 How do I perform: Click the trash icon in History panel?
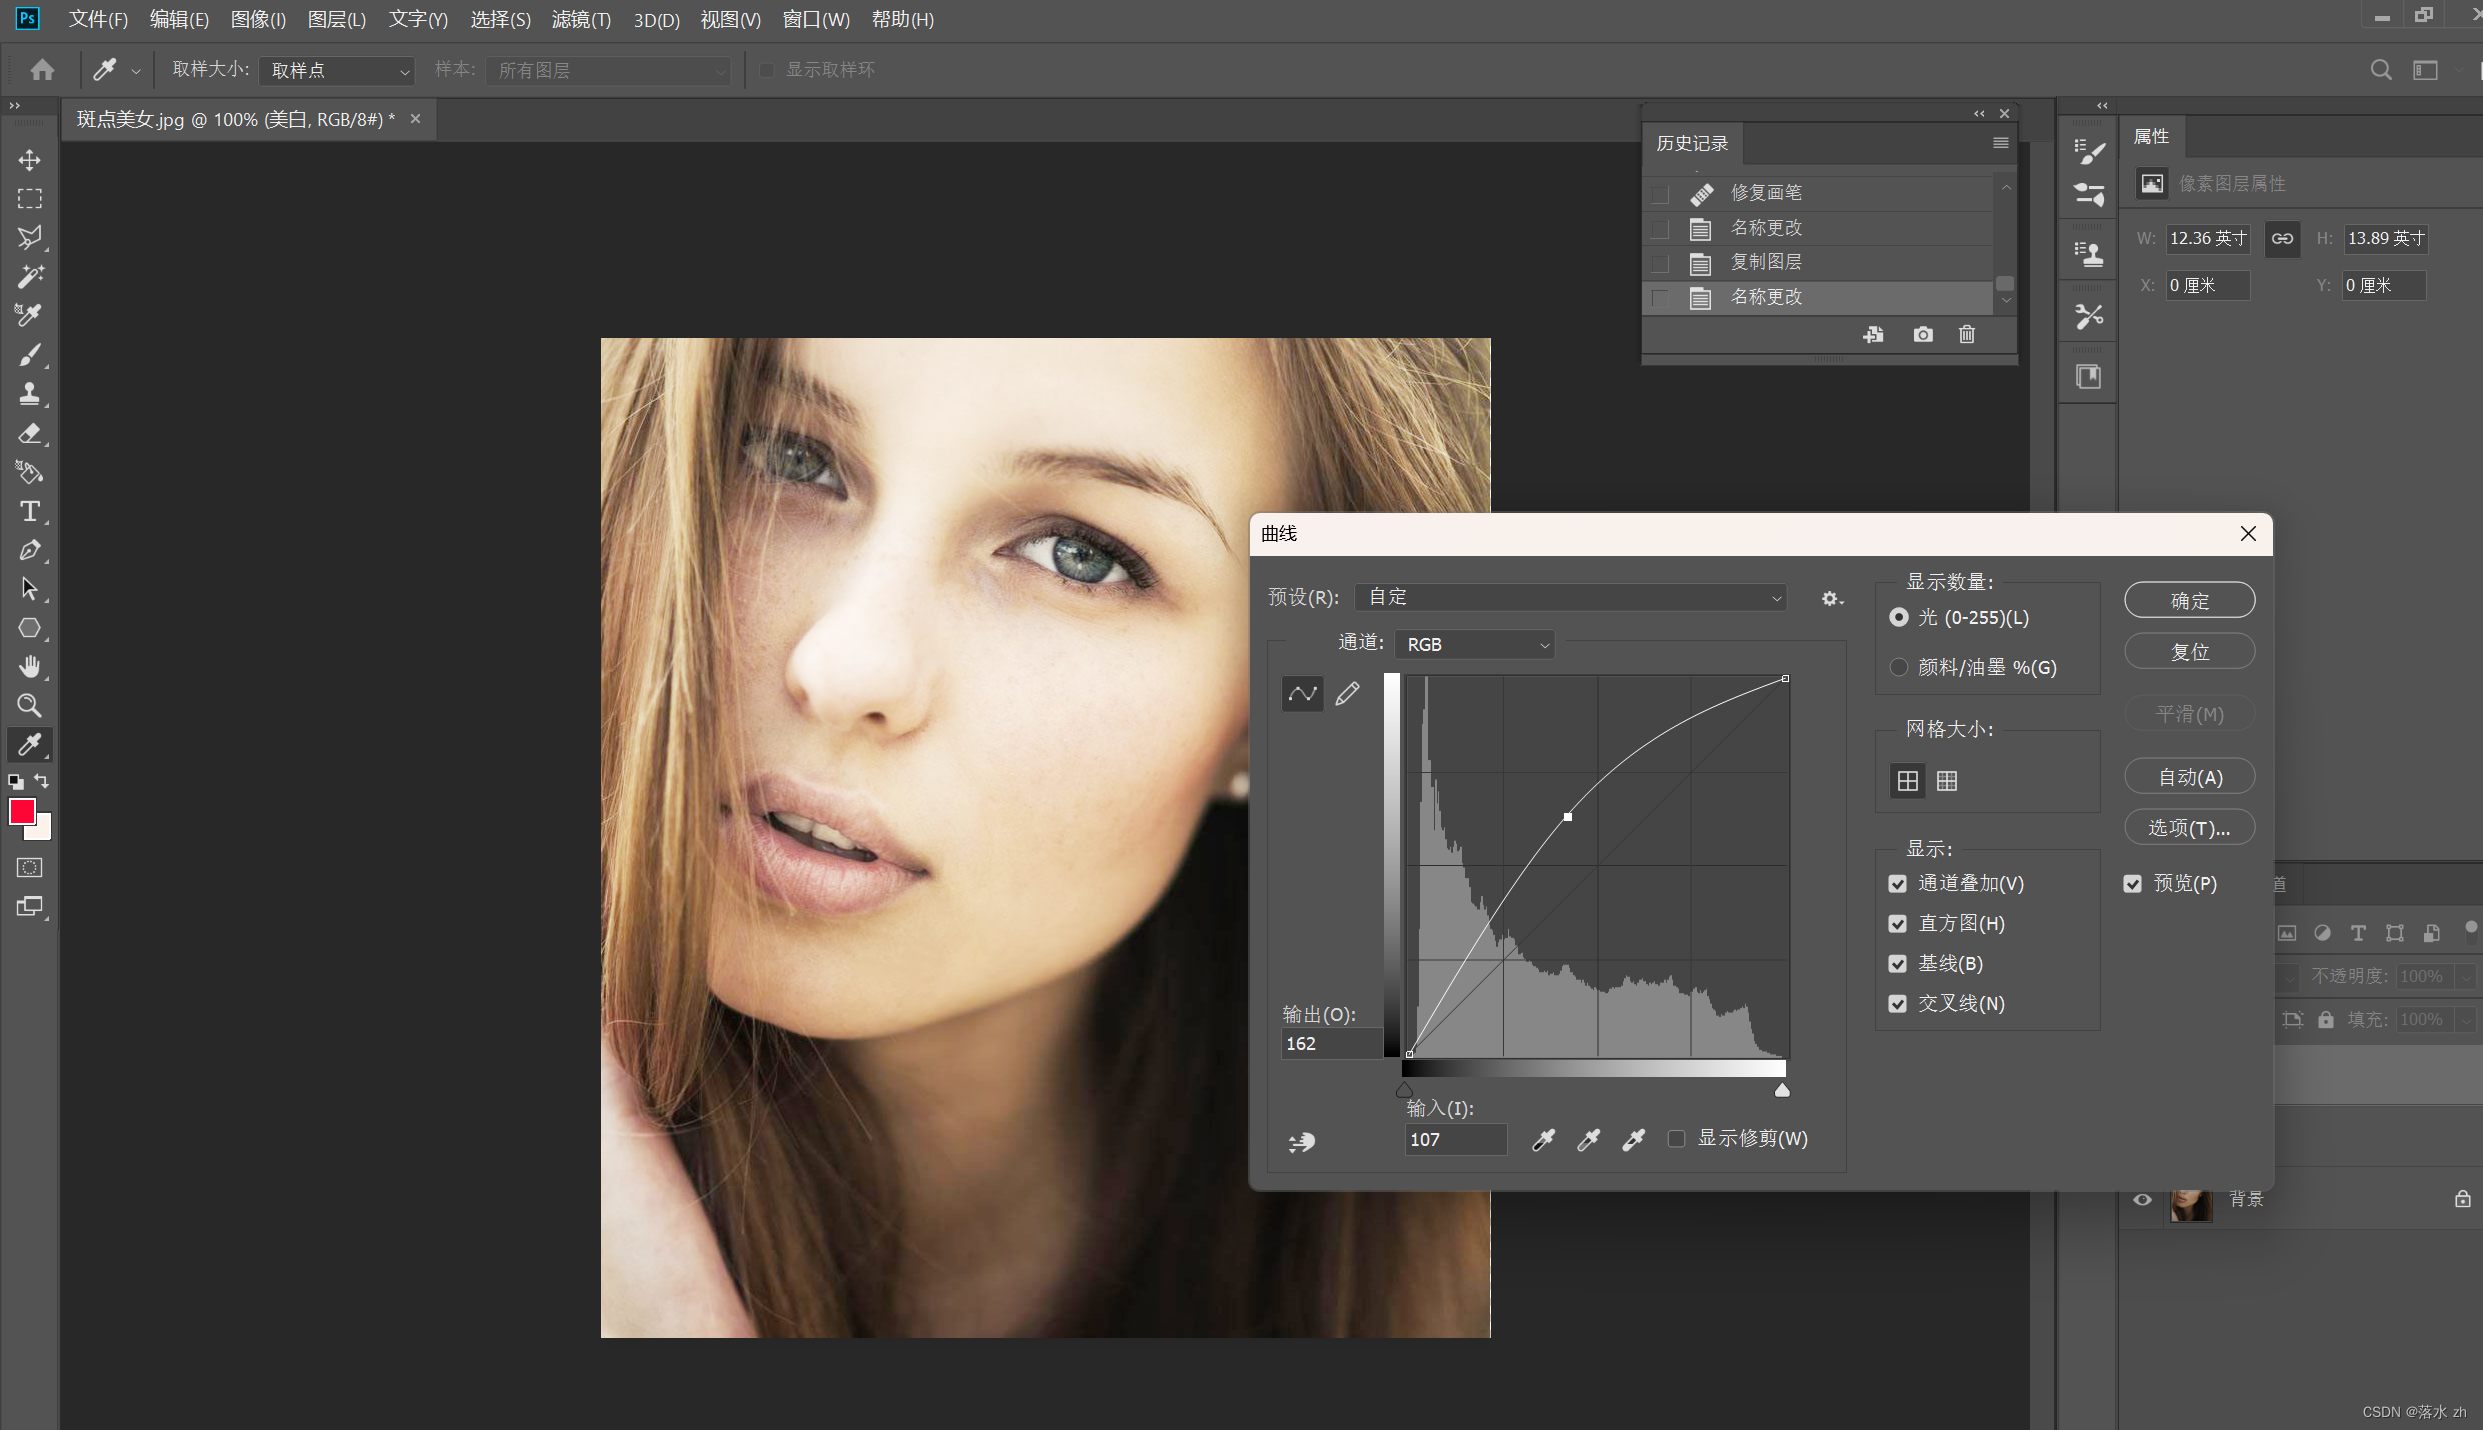[1966, 334]
